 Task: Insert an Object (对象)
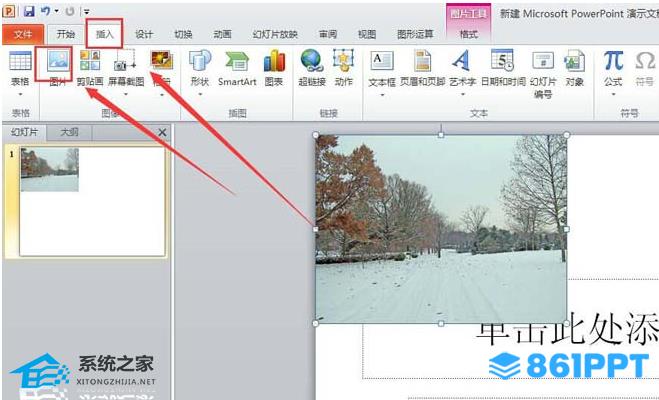click(574, 61)
